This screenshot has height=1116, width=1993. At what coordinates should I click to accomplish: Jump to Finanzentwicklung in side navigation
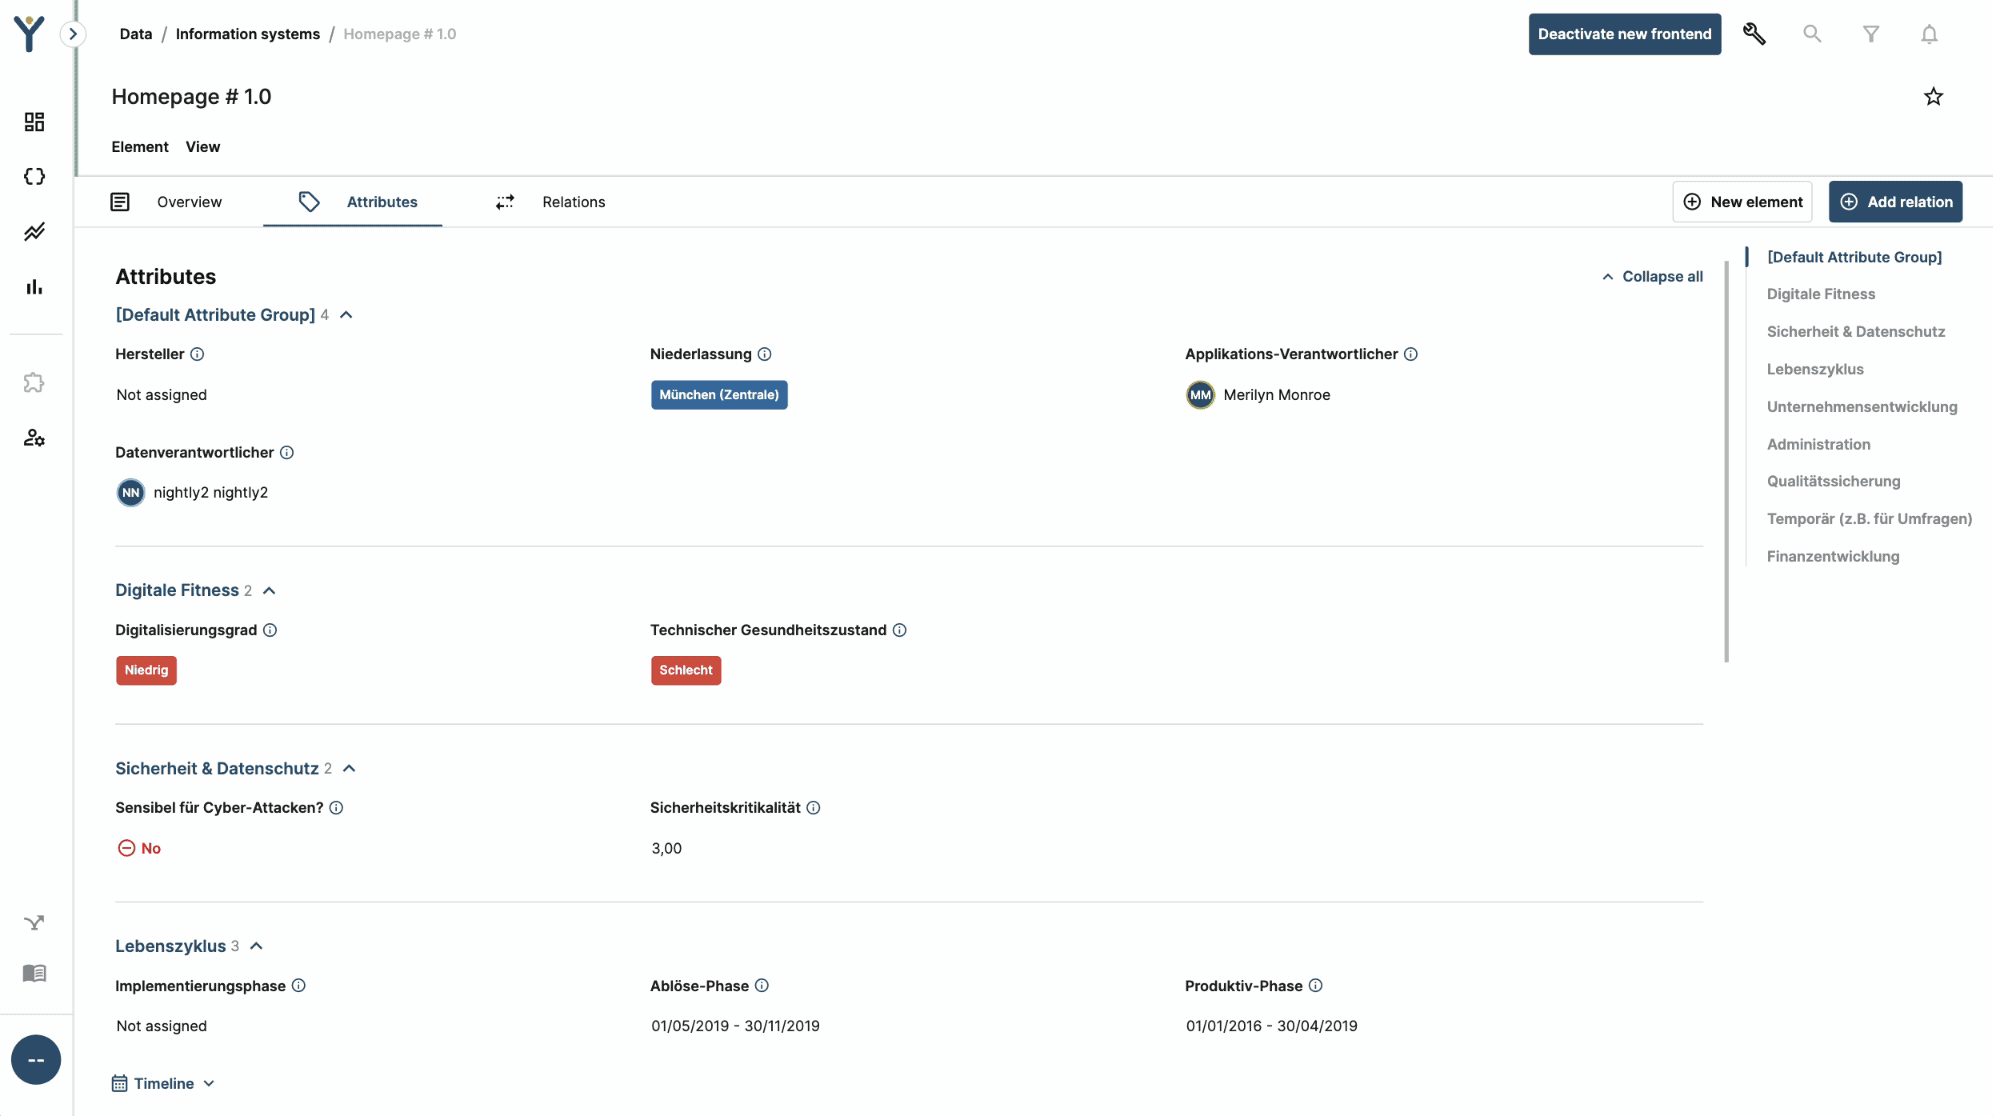(x=1832, y=557)
